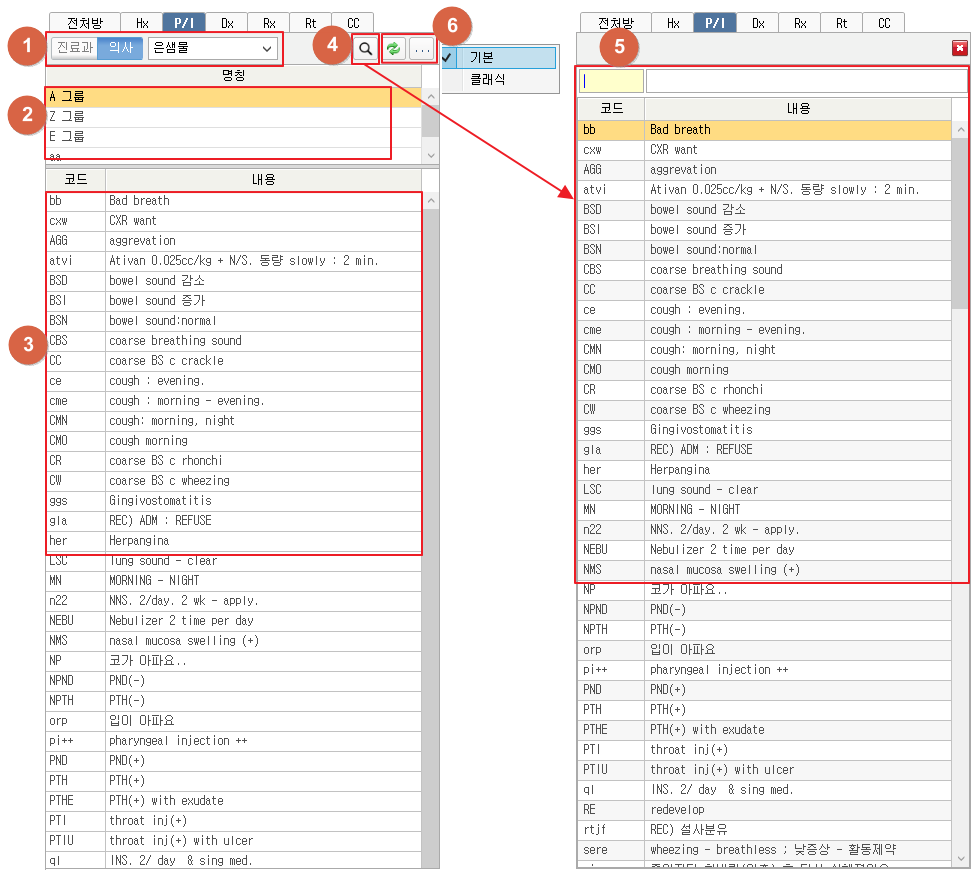Toggle to 진료과 mode

click(74, 48)
